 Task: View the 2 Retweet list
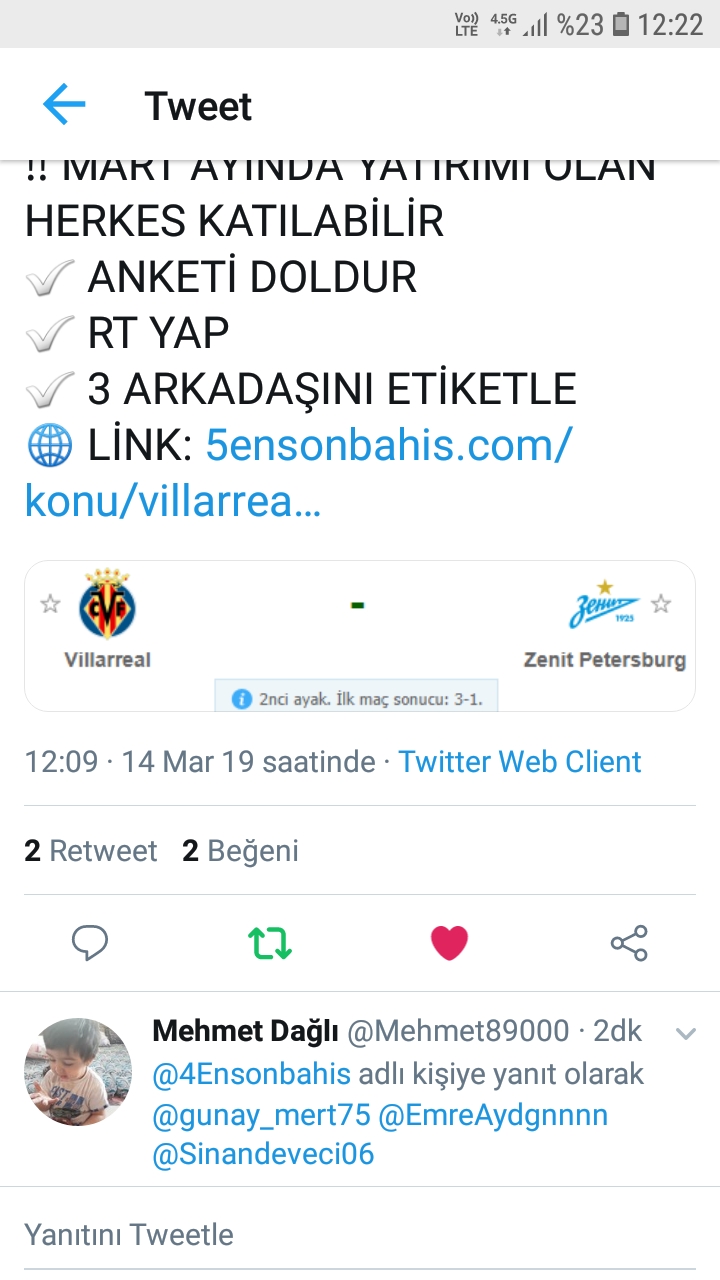(x=91, y=851)
